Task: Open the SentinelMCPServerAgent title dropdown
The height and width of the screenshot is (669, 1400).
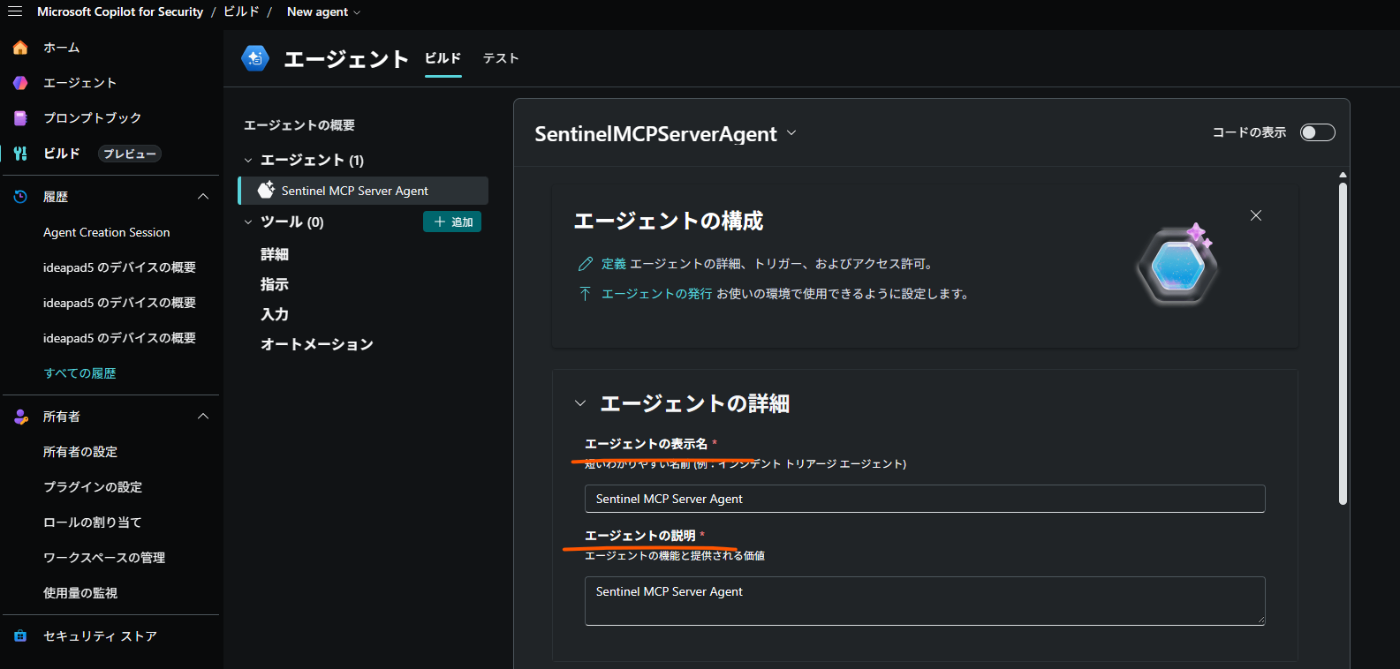Action: pos(791,133)
